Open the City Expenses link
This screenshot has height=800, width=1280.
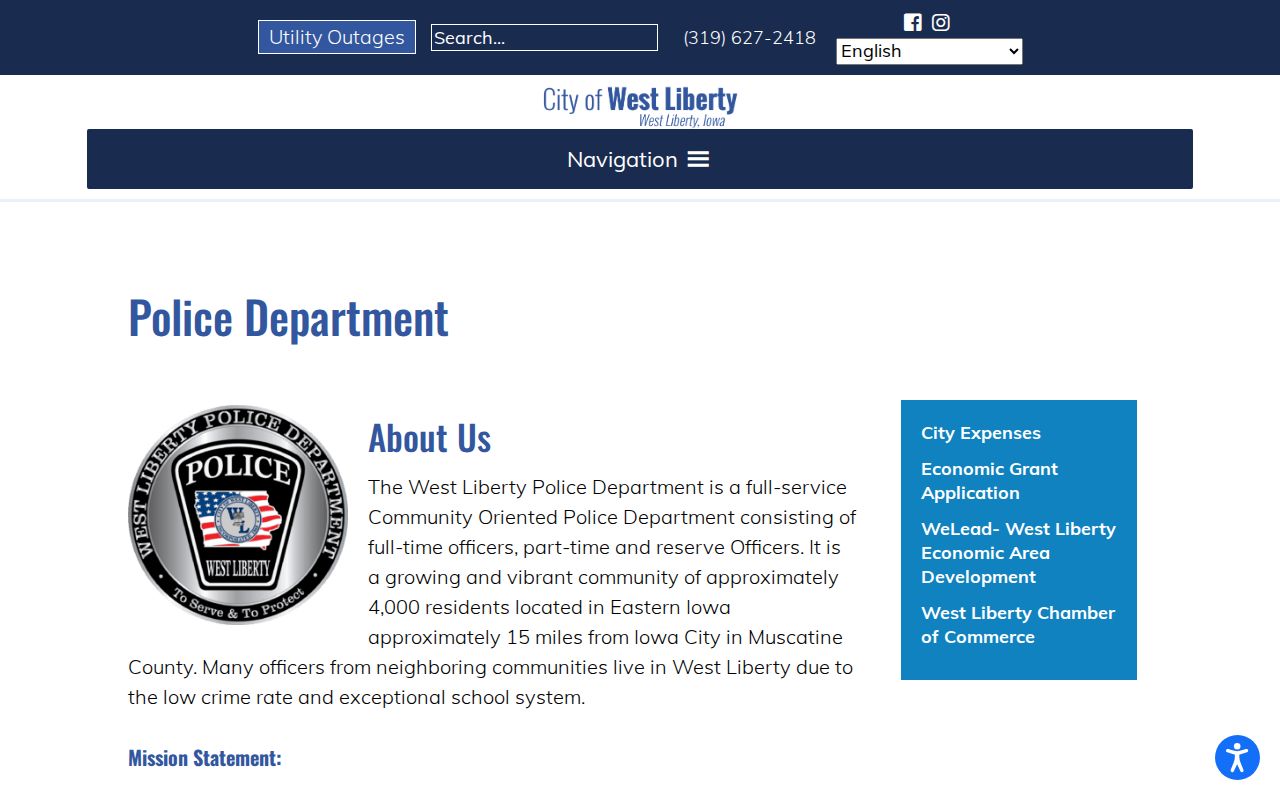(981, 433)
